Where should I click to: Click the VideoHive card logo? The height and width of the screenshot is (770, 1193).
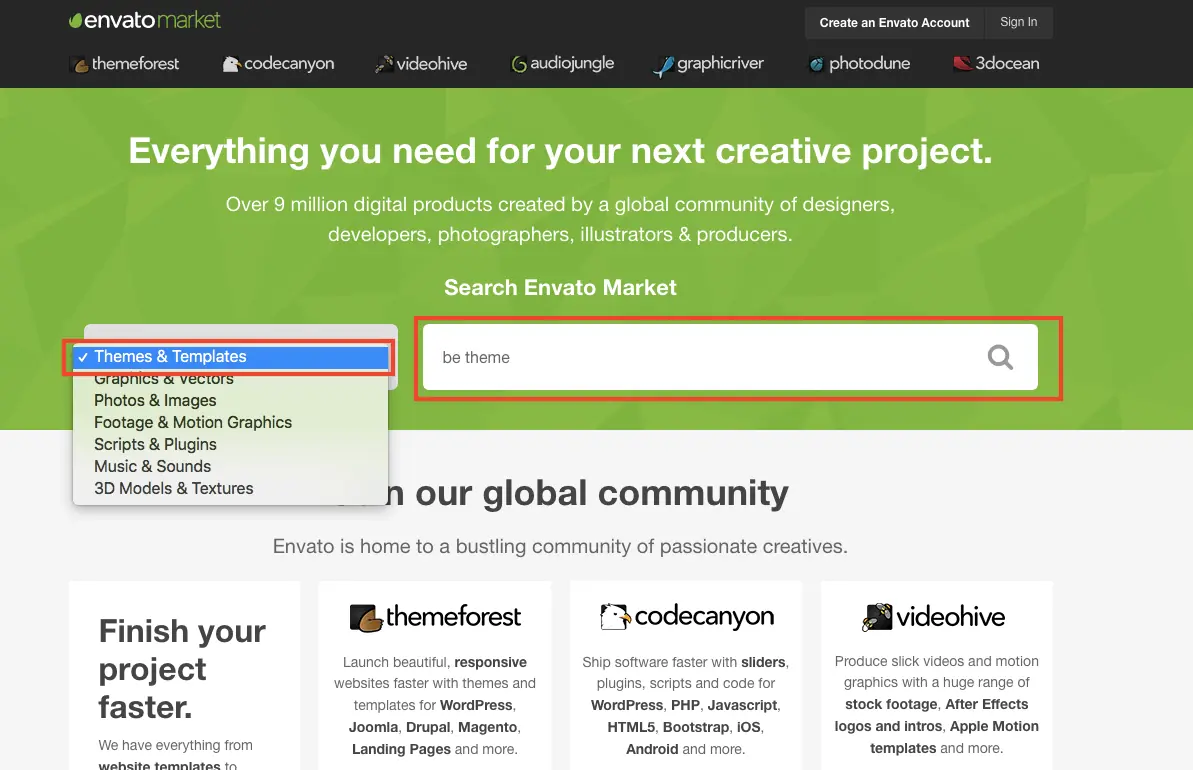tap(934, 617)
